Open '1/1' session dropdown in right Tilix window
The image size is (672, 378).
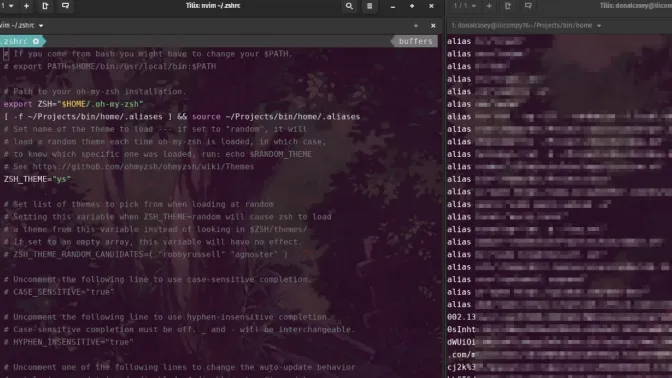pyautogui.click(x=465, y=6)
